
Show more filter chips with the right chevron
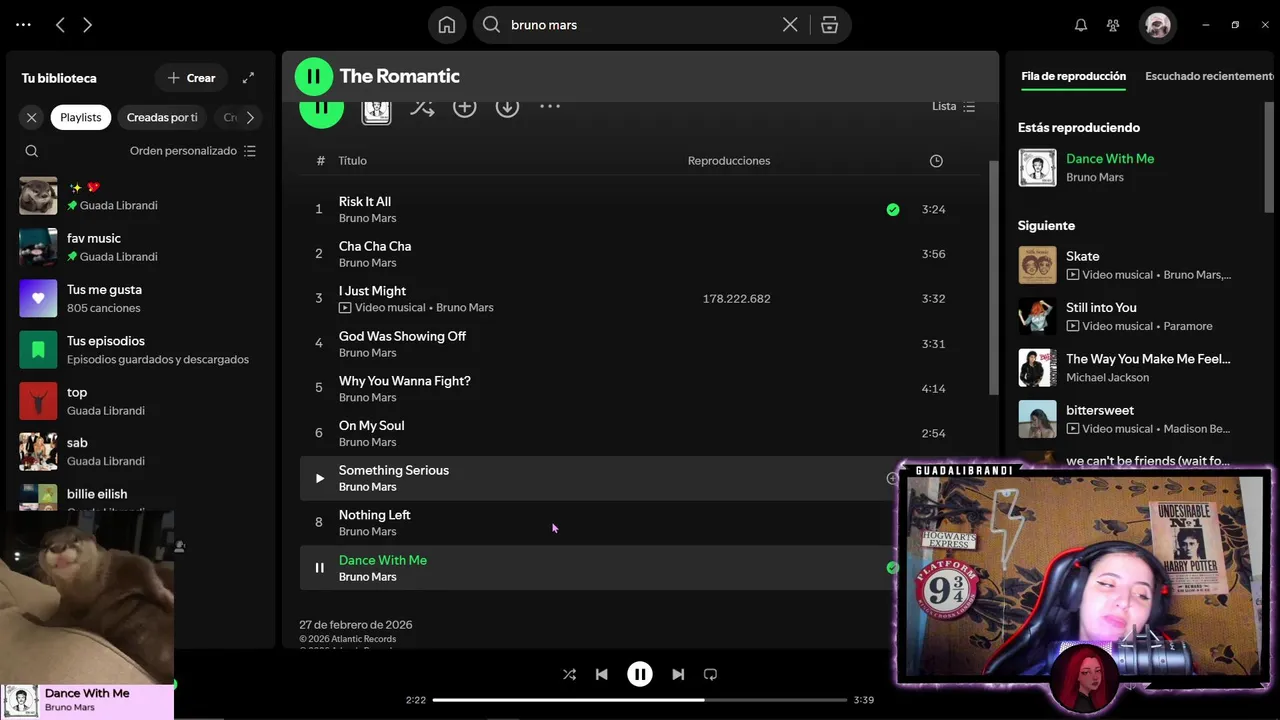tap(250, 117)
